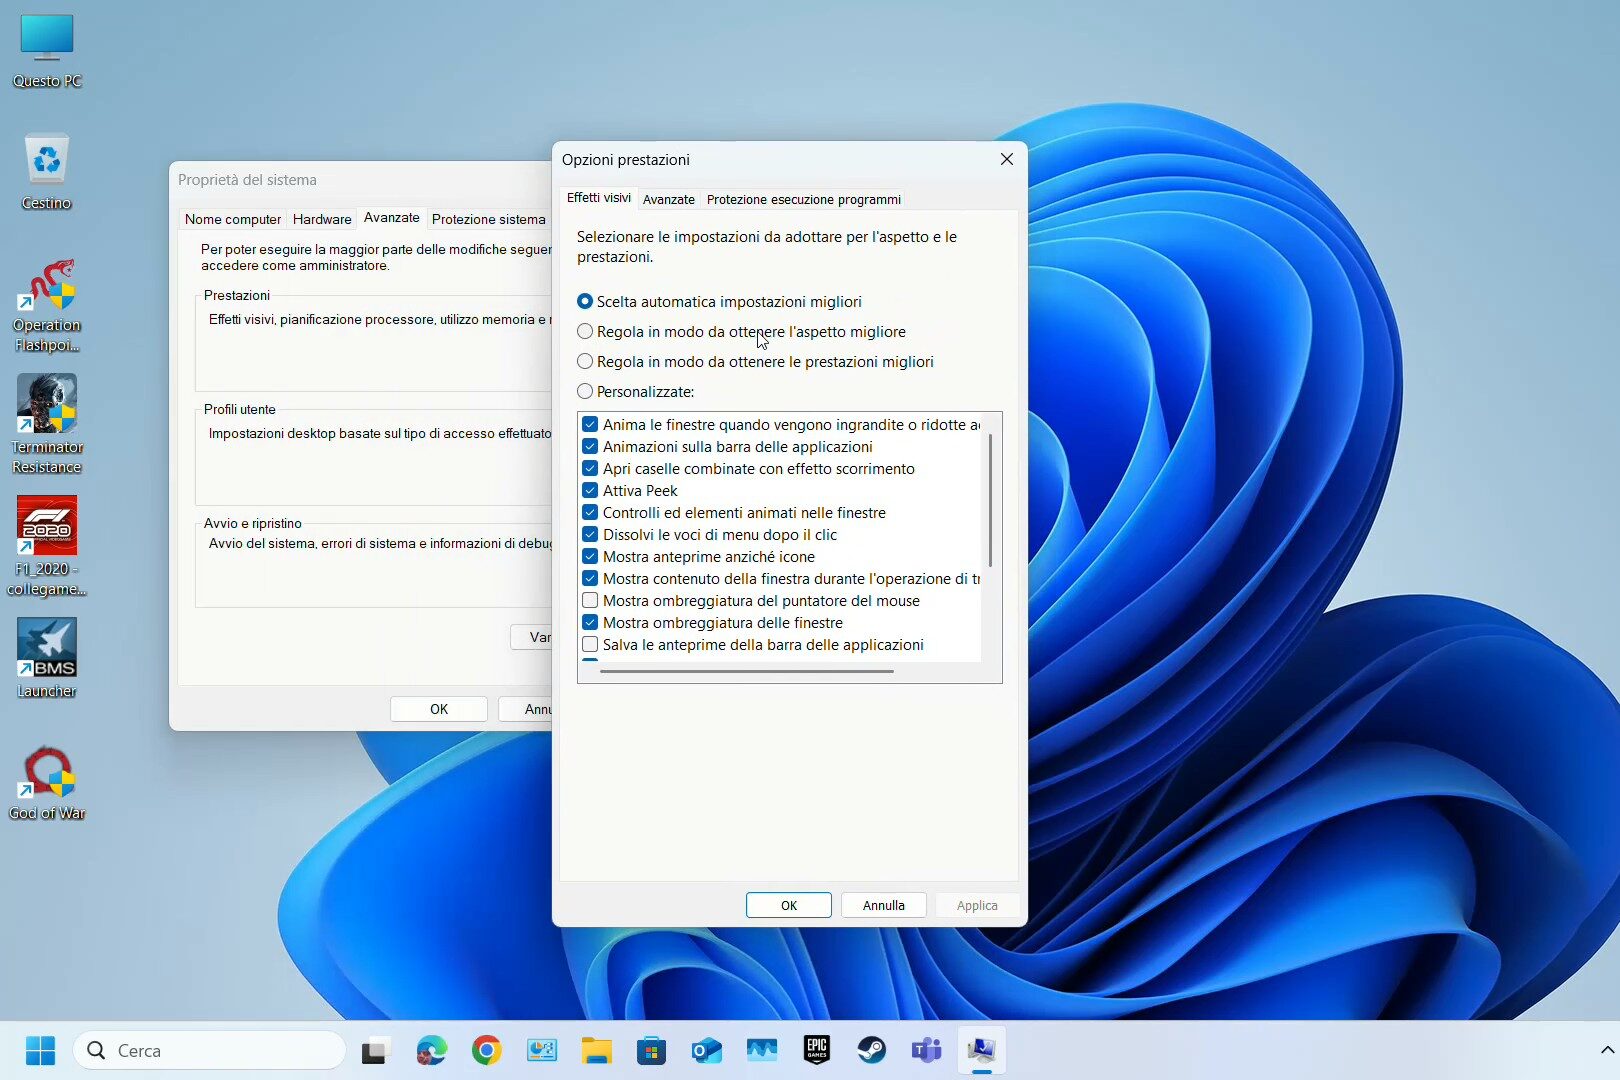Open Steam from the taskbar
Screen dimensions: 1620x1080
point(871,1050)
